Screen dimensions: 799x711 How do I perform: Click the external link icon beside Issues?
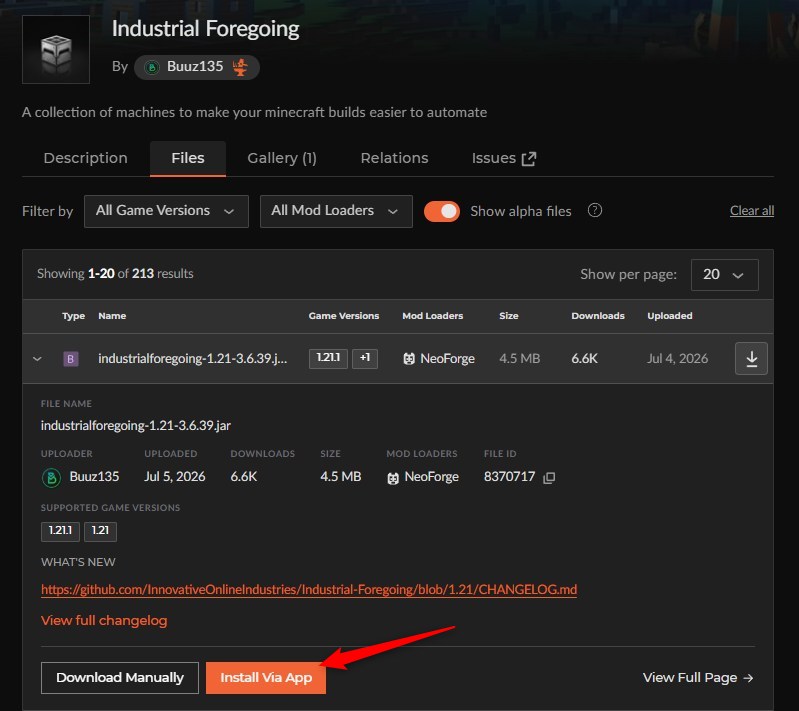point(529,159)
